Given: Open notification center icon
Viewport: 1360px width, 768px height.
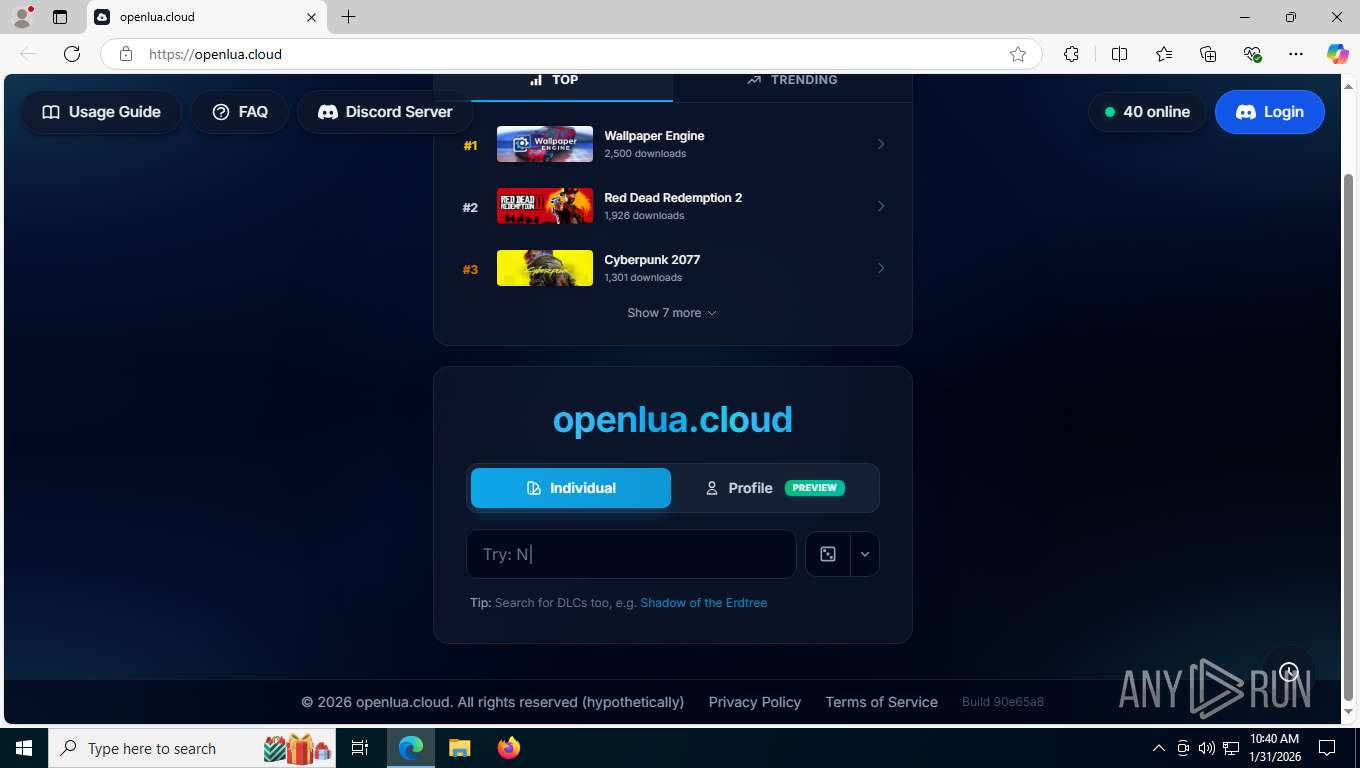Looking at the screenshot, I should click(x=1327, y=748).
